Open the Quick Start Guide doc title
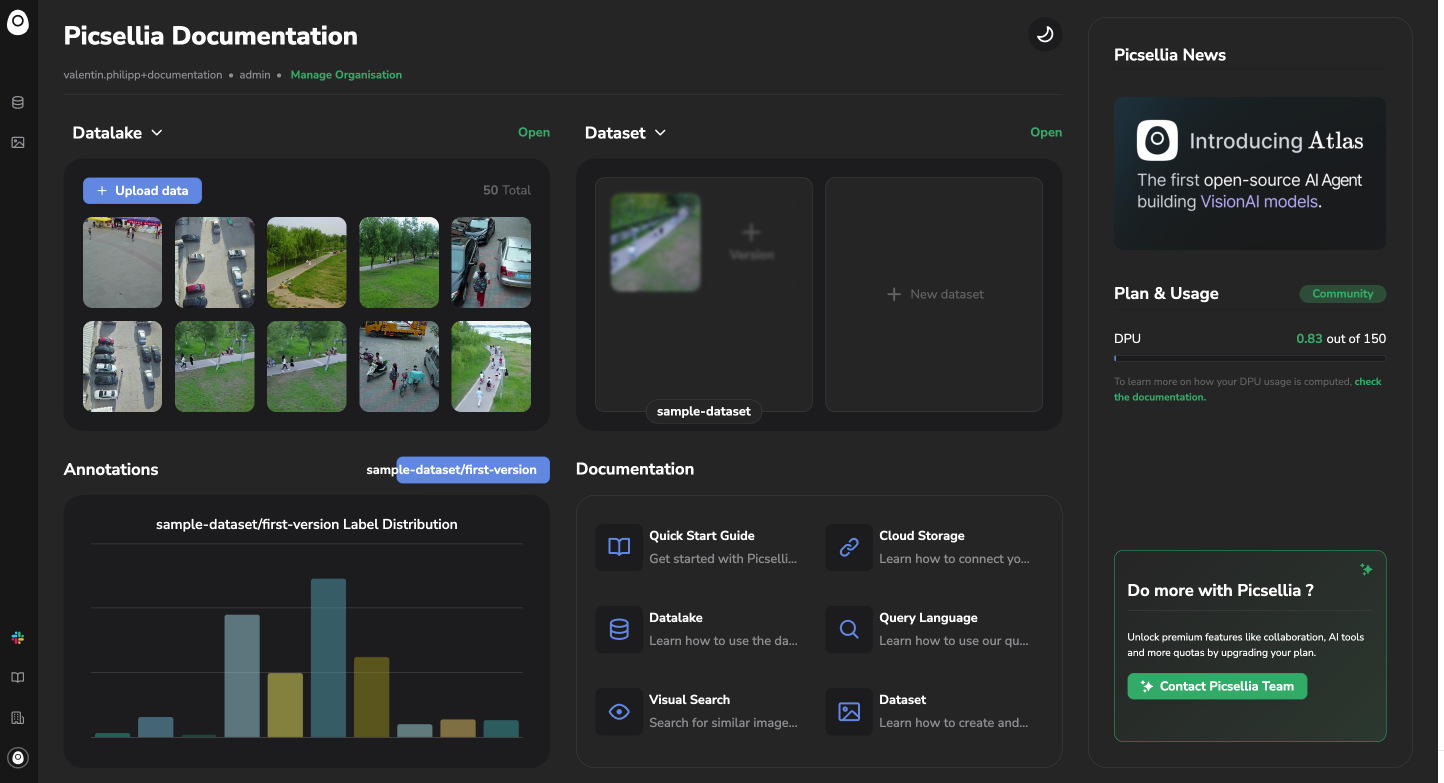1444x783 pixels. coord(702,536)
